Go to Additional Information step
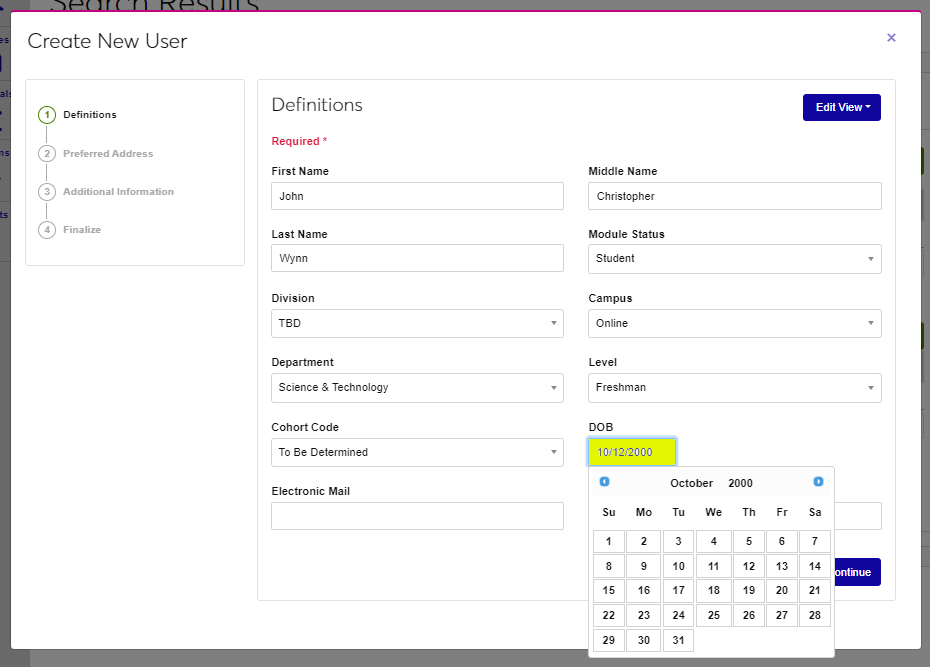 pyautogui.click(x=117, y=192)
